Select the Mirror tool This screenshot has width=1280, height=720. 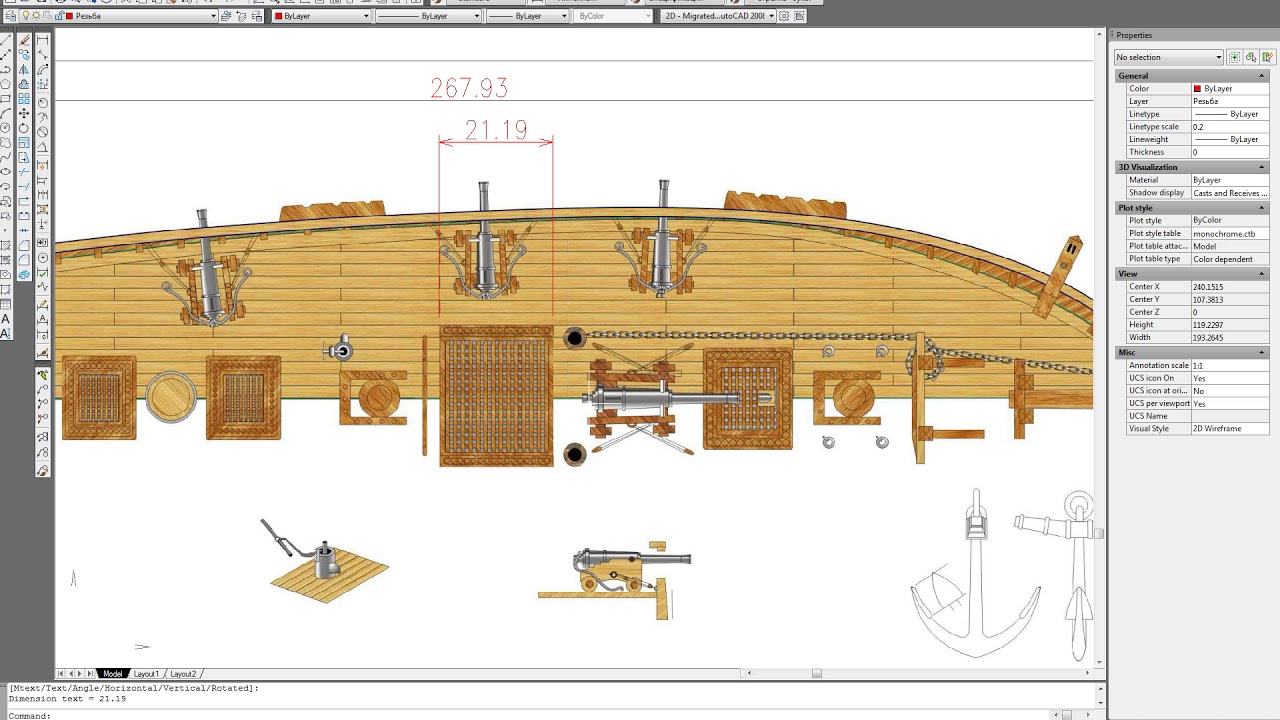click(x=24, y=70)
